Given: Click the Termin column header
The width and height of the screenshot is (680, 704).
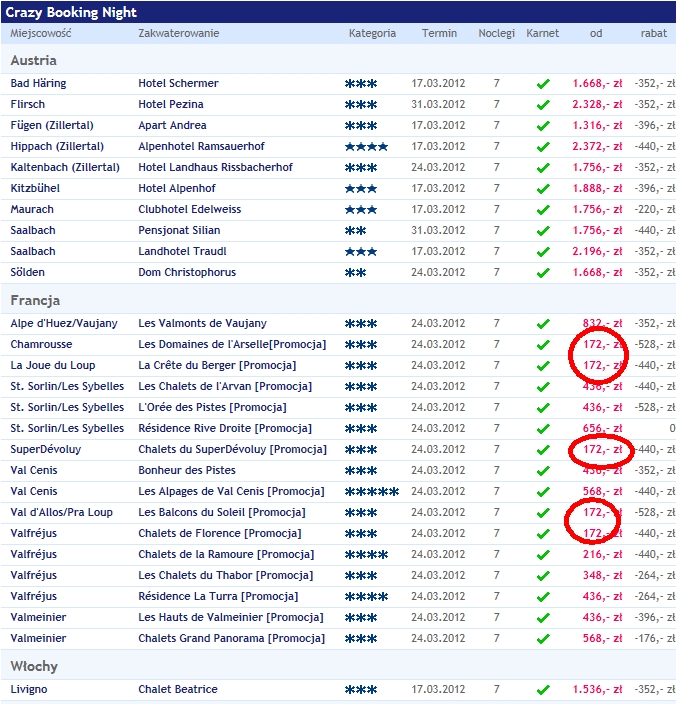Looking at the screenshot, I should coord(439,33).
